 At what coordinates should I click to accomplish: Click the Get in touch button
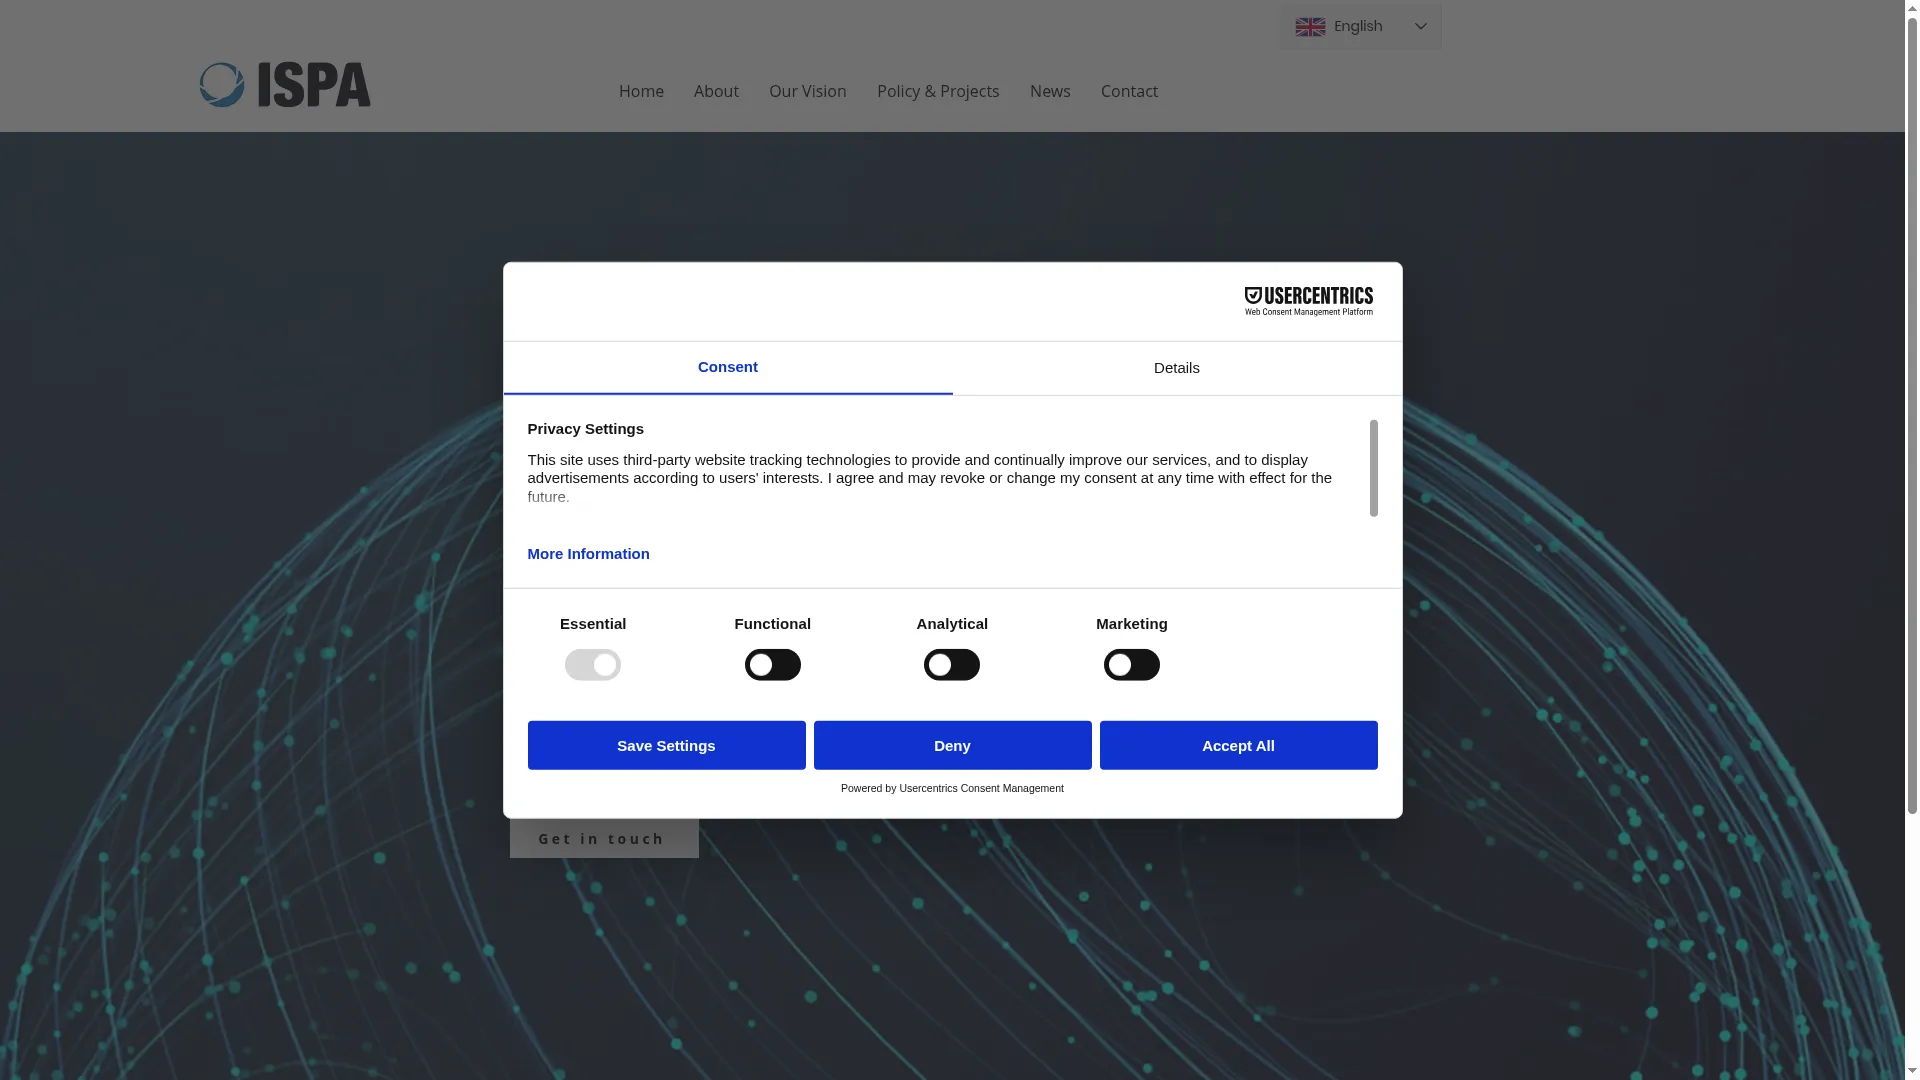coord(604,838)
